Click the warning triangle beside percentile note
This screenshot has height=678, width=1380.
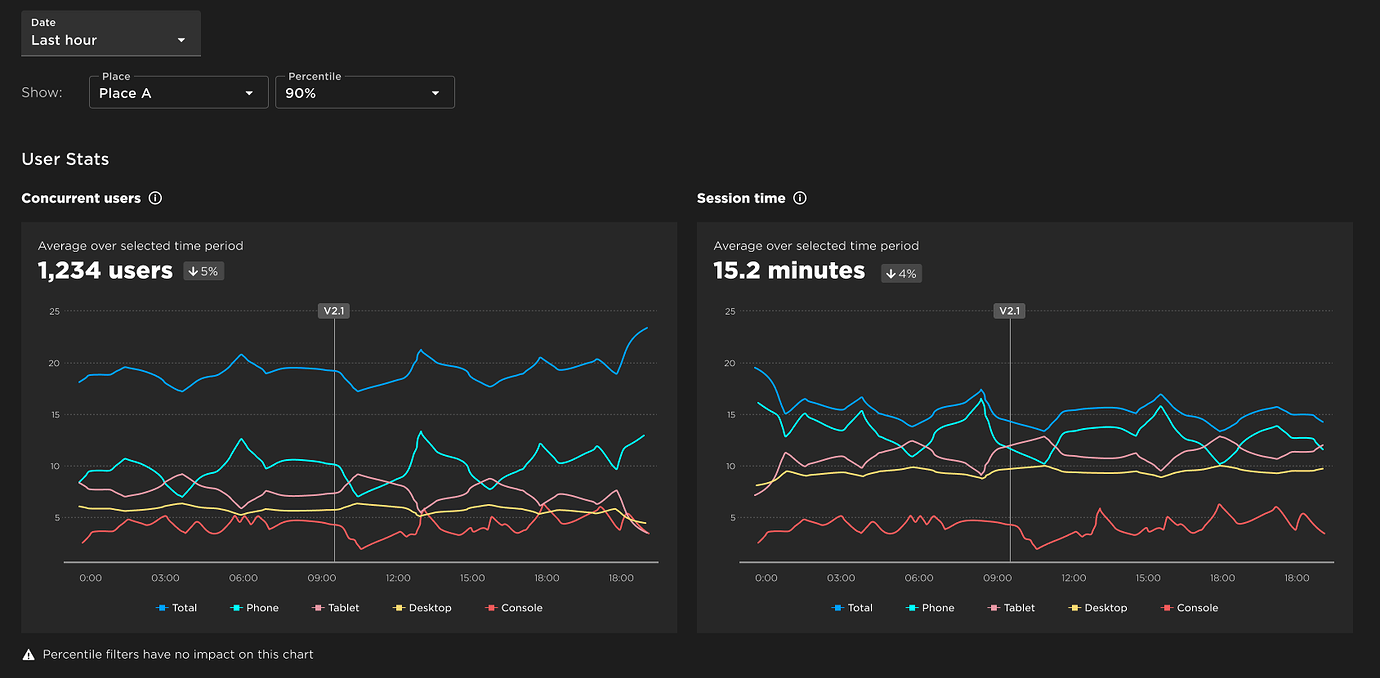[28, 654]
